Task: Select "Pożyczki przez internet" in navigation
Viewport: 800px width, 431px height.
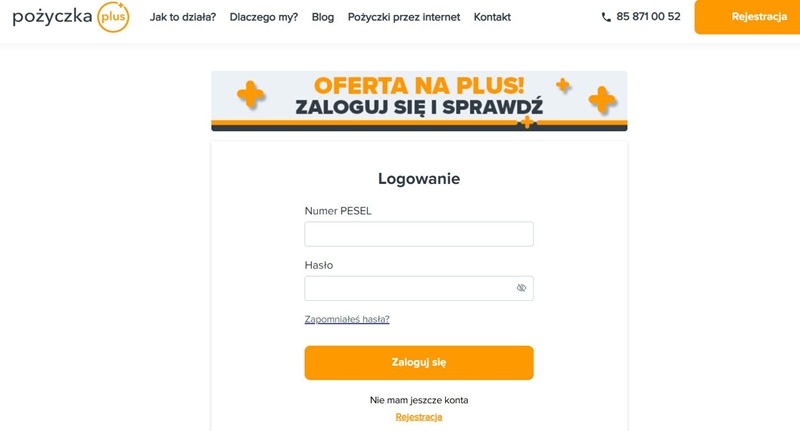Action: [404, 17]
